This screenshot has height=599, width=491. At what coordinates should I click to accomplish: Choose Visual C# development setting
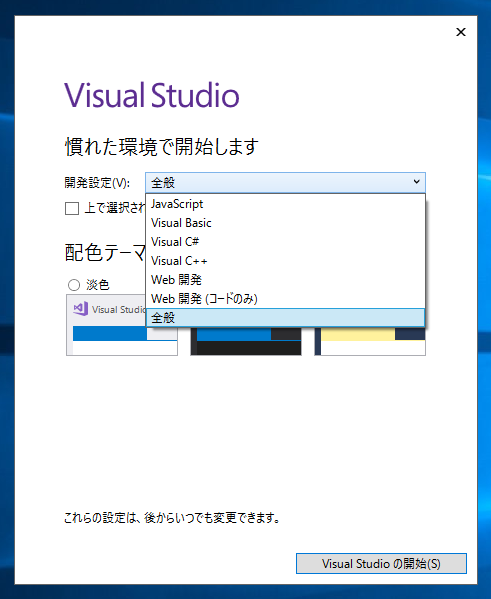[x=285, y=241]
